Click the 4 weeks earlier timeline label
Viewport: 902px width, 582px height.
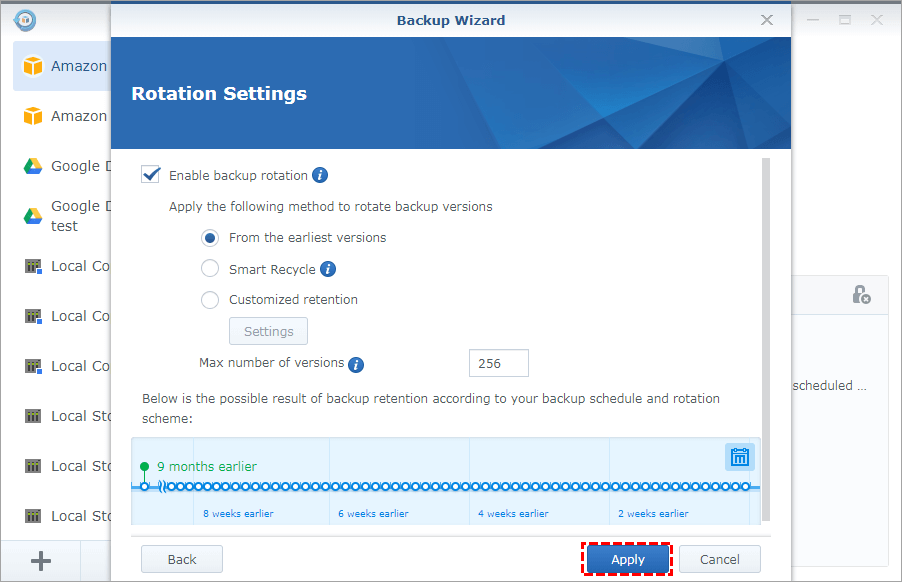tap(513, 514)
